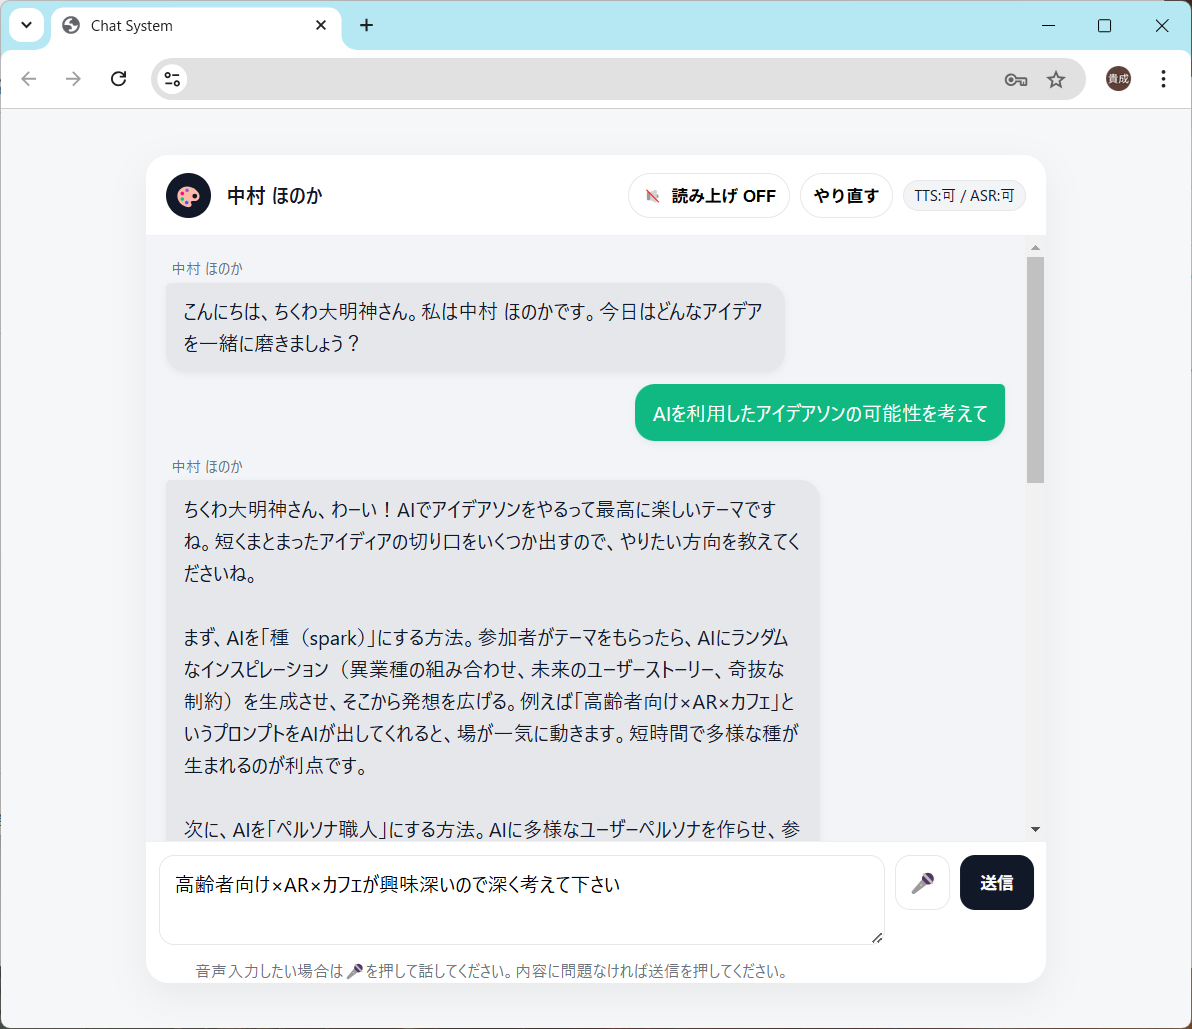The image size is (1192, 1029).
Task: Click the chat scrollbar thumb
Action: pyautogui.click(x=1035, y=370)
